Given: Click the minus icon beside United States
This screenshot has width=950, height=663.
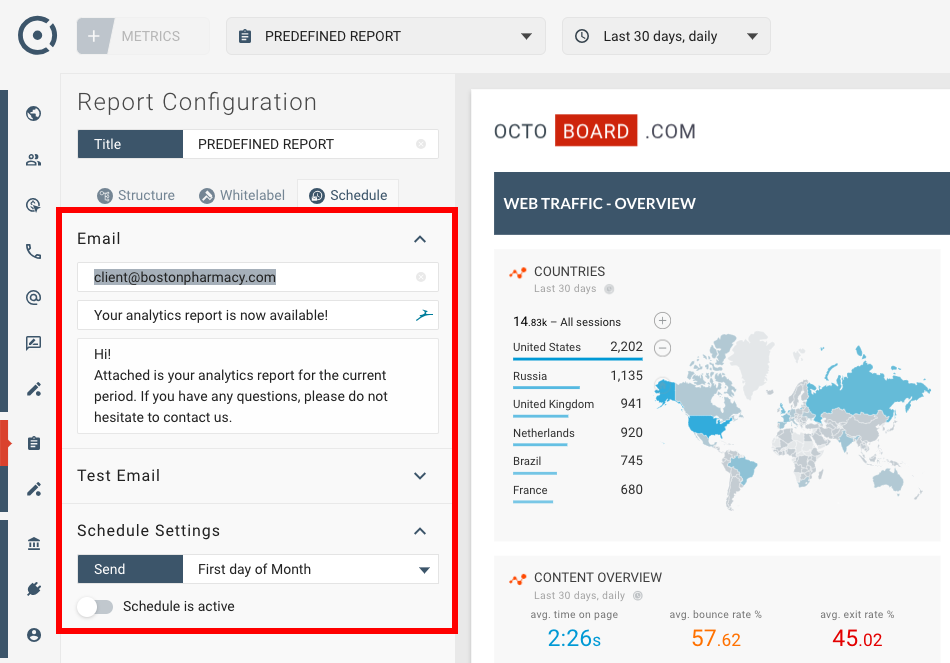Looking at the screenshot, I should point(662,348).
